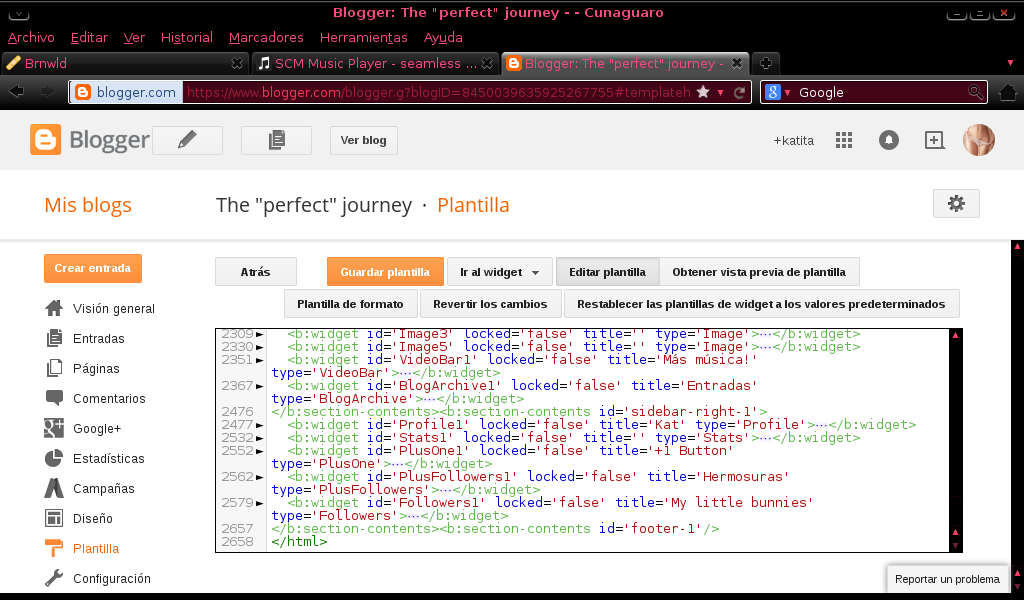Click the Ver blog button
1024x600 pixels.
(364, 140)
